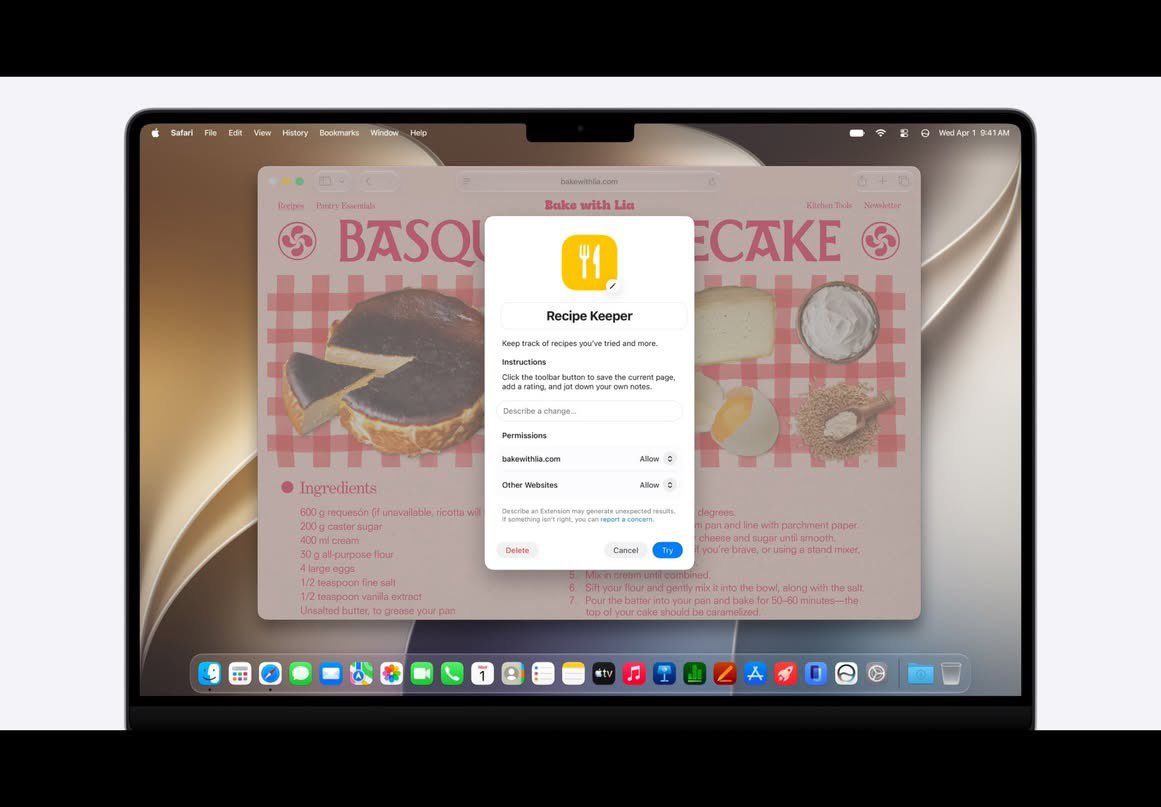
Task: Open the Phone app in the Dock
Action: pyautogui.click(x=452, y=673)
